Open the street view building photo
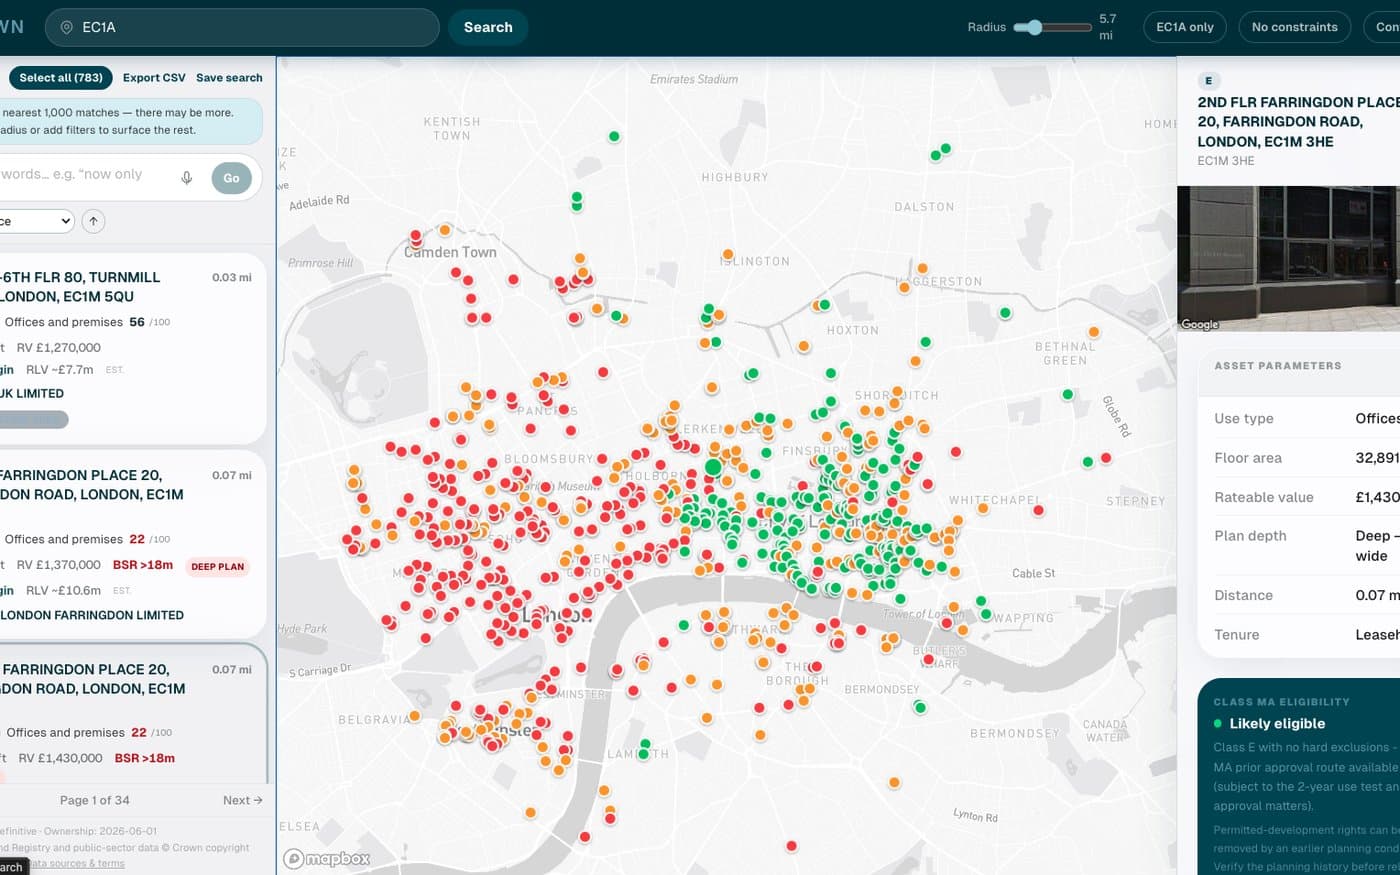The width and height of the screenshot is (1400, 875). point(1288,259)
